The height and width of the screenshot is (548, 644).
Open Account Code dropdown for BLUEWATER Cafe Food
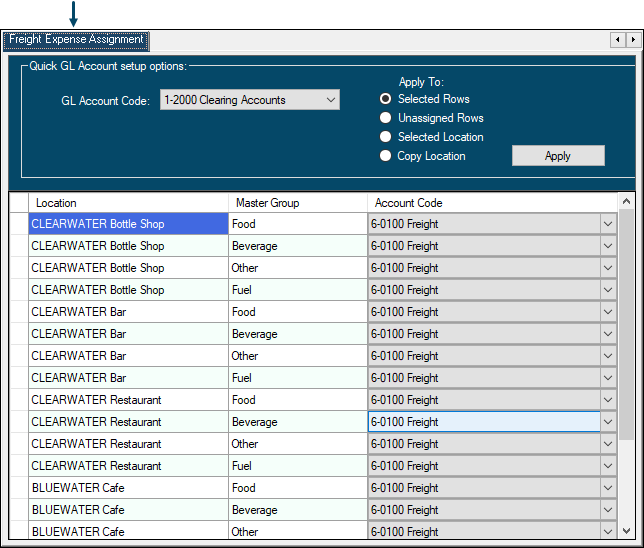(608, 488)
